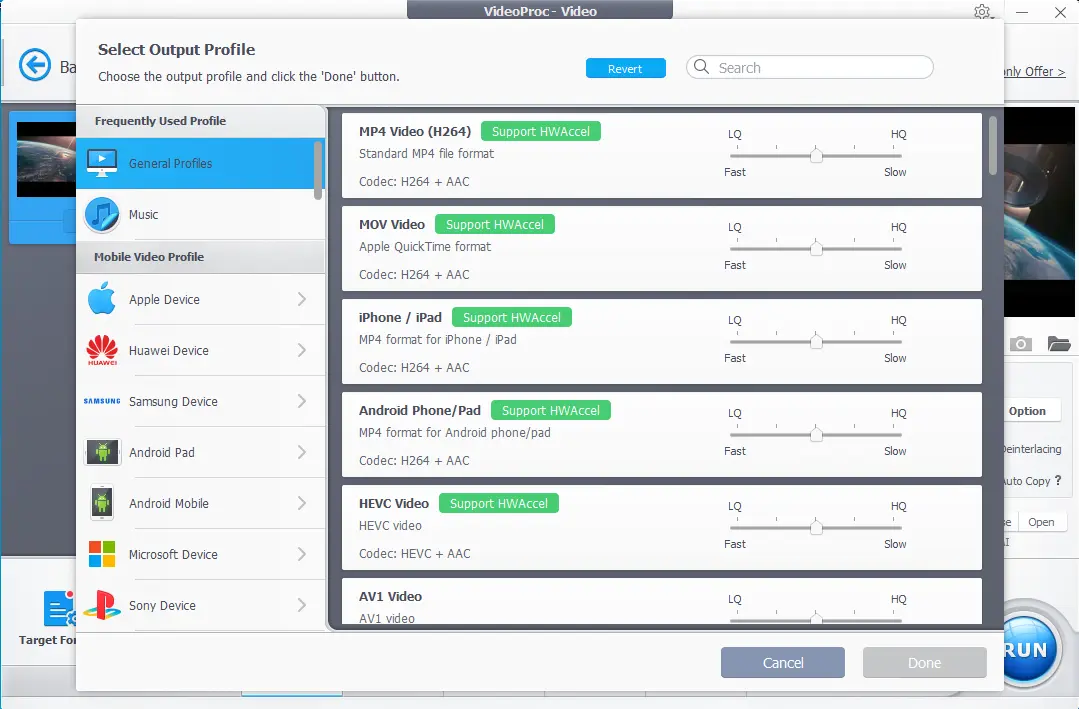This screenshot has height=709, width=1079.
Task: Adjust Android Phone/Pad quality slider
Action: [816, 434]
